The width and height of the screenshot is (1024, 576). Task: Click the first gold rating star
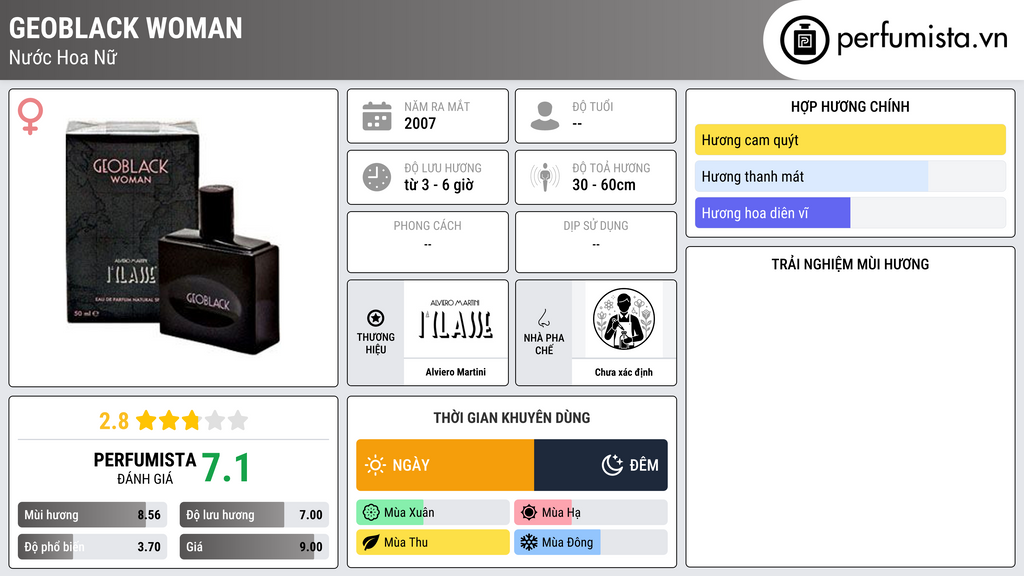(146, 420)
